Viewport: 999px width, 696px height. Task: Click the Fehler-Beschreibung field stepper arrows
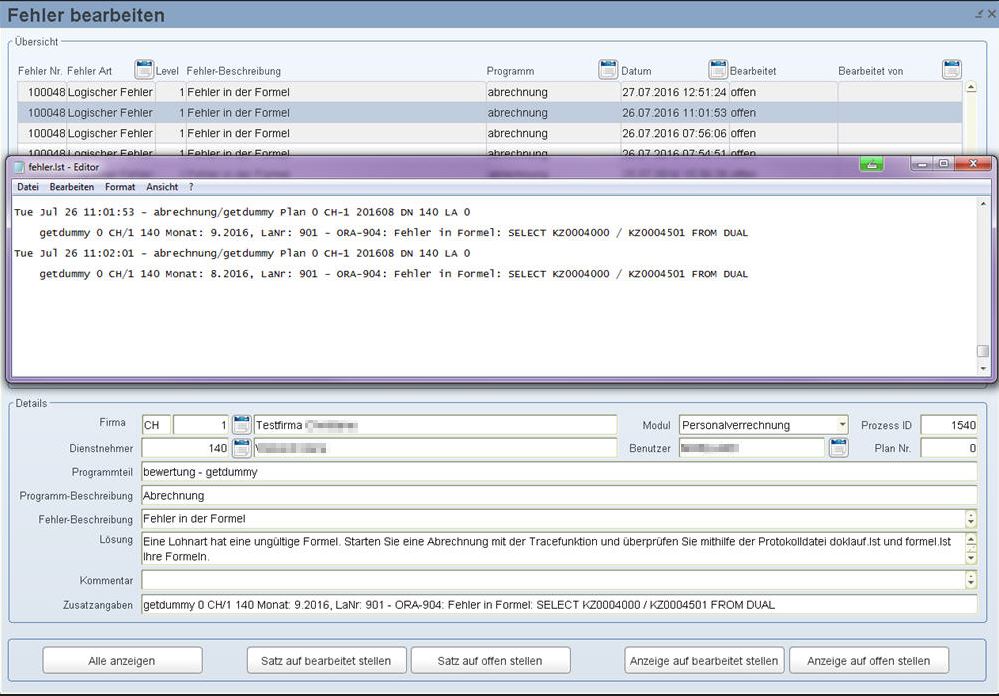(971, 519)
